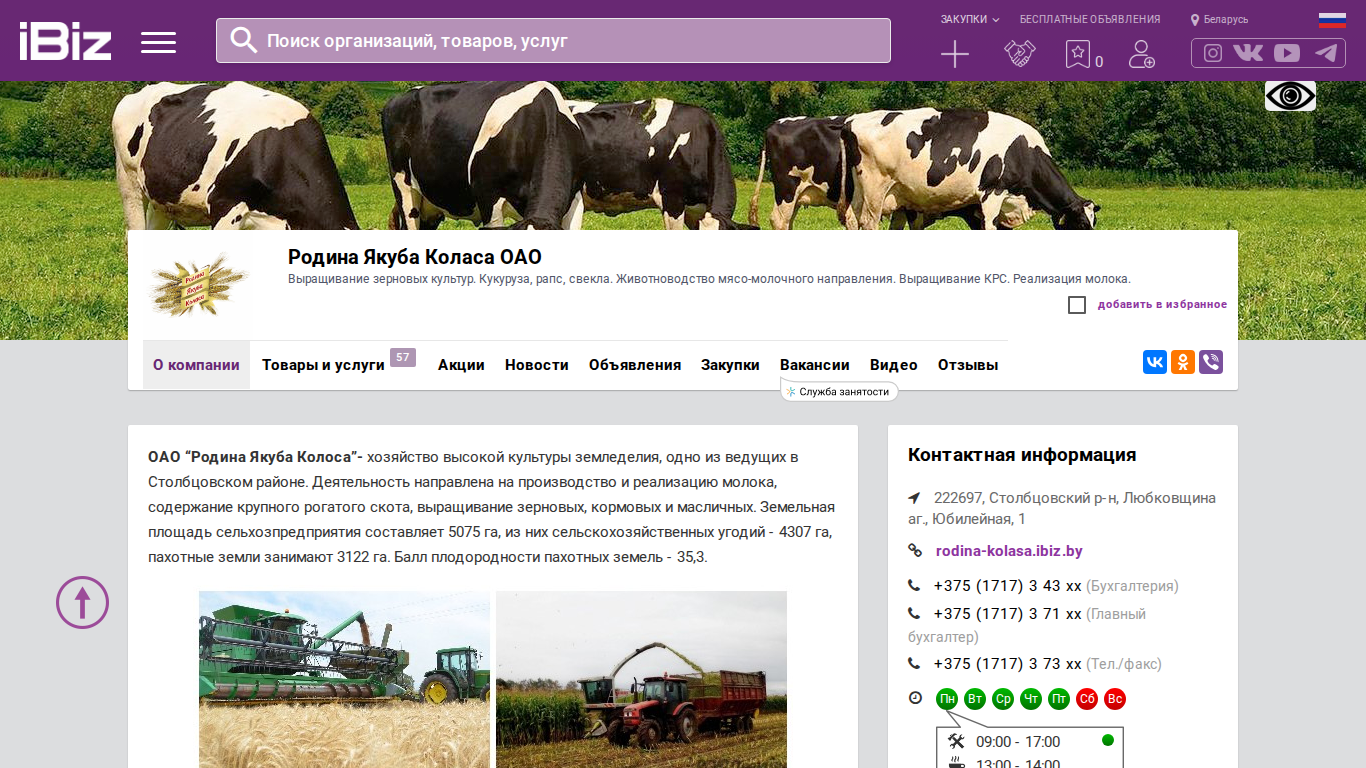Open the handshake partners icon
This screenshot has height=768, width=1366.
(x=1019, y=54)
